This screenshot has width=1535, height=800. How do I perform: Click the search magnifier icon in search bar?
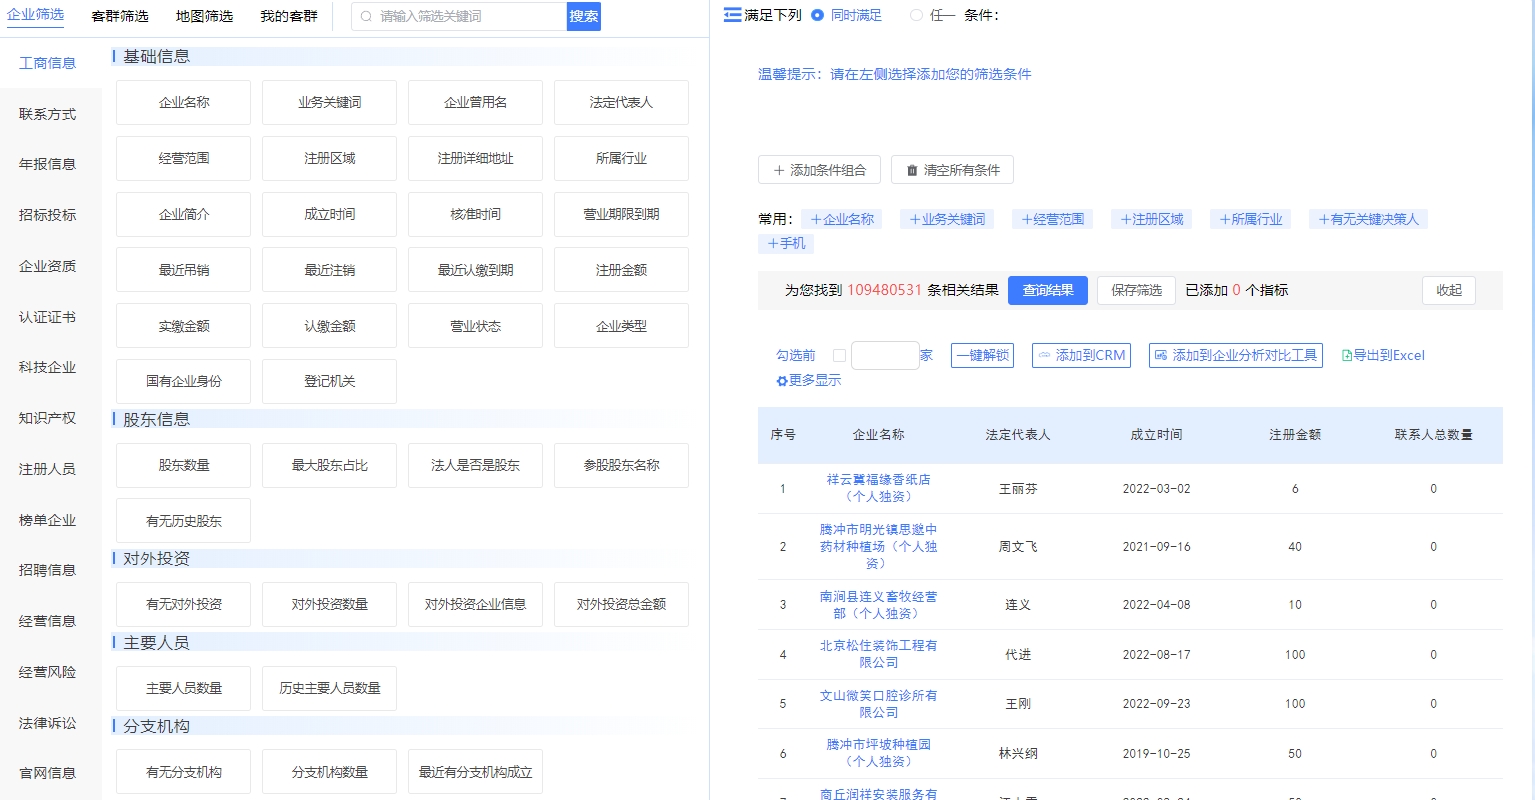click(x=367, y=15)
